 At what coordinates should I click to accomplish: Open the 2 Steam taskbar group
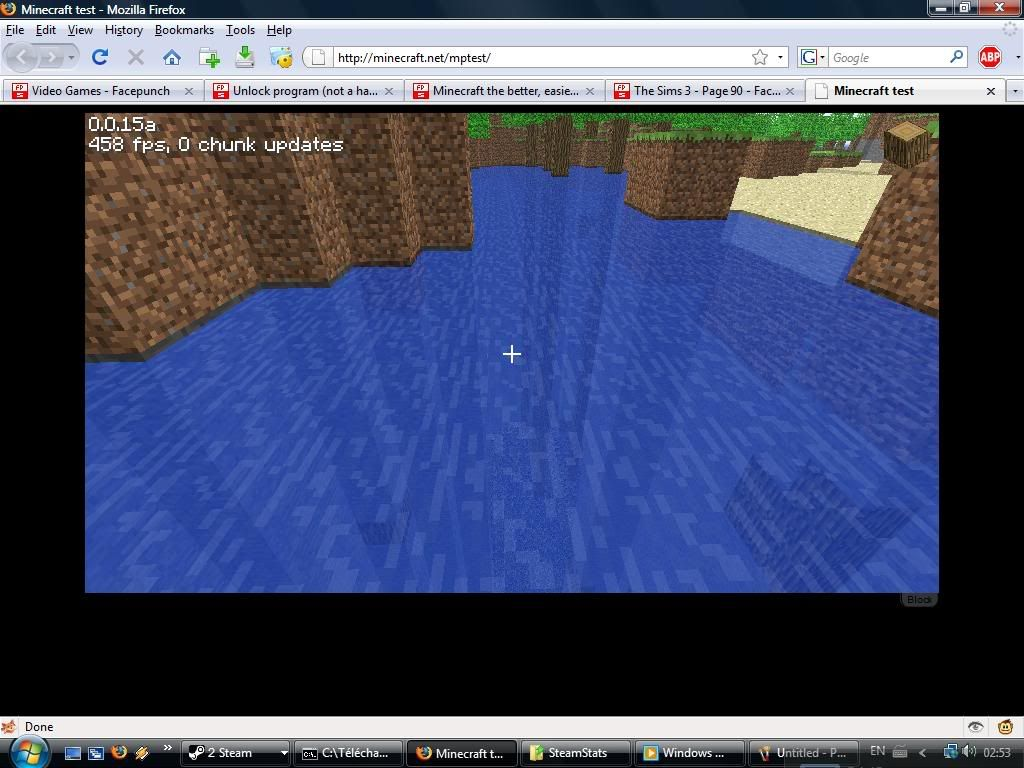point(236,753)
